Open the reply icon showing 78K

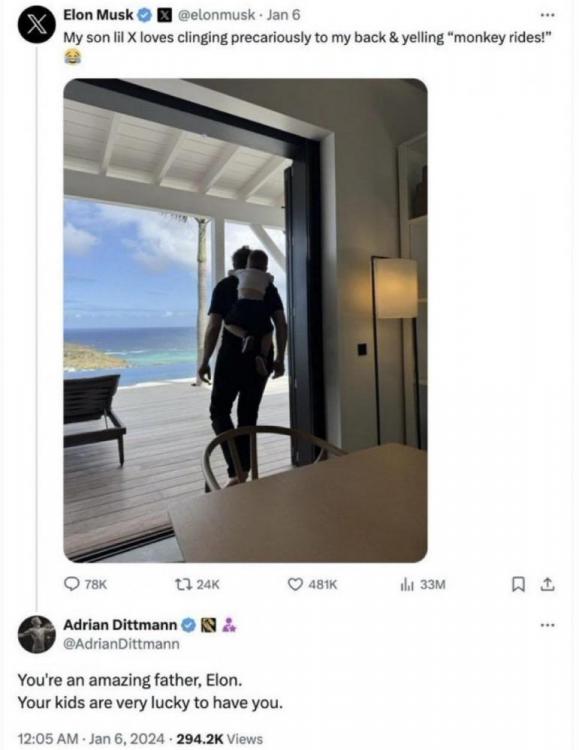coord(72,584)
